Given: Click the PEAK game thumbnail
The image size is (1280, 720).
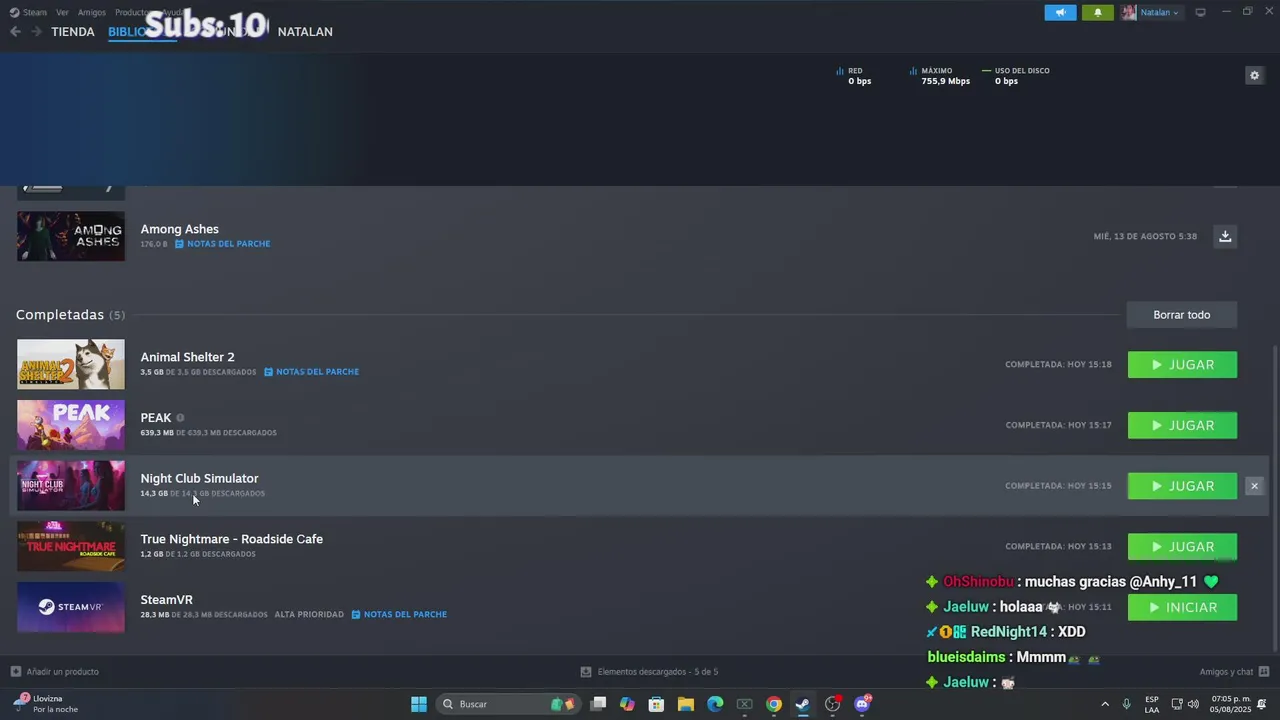Looking at the screenshot, I should click(x=71, y=425).
